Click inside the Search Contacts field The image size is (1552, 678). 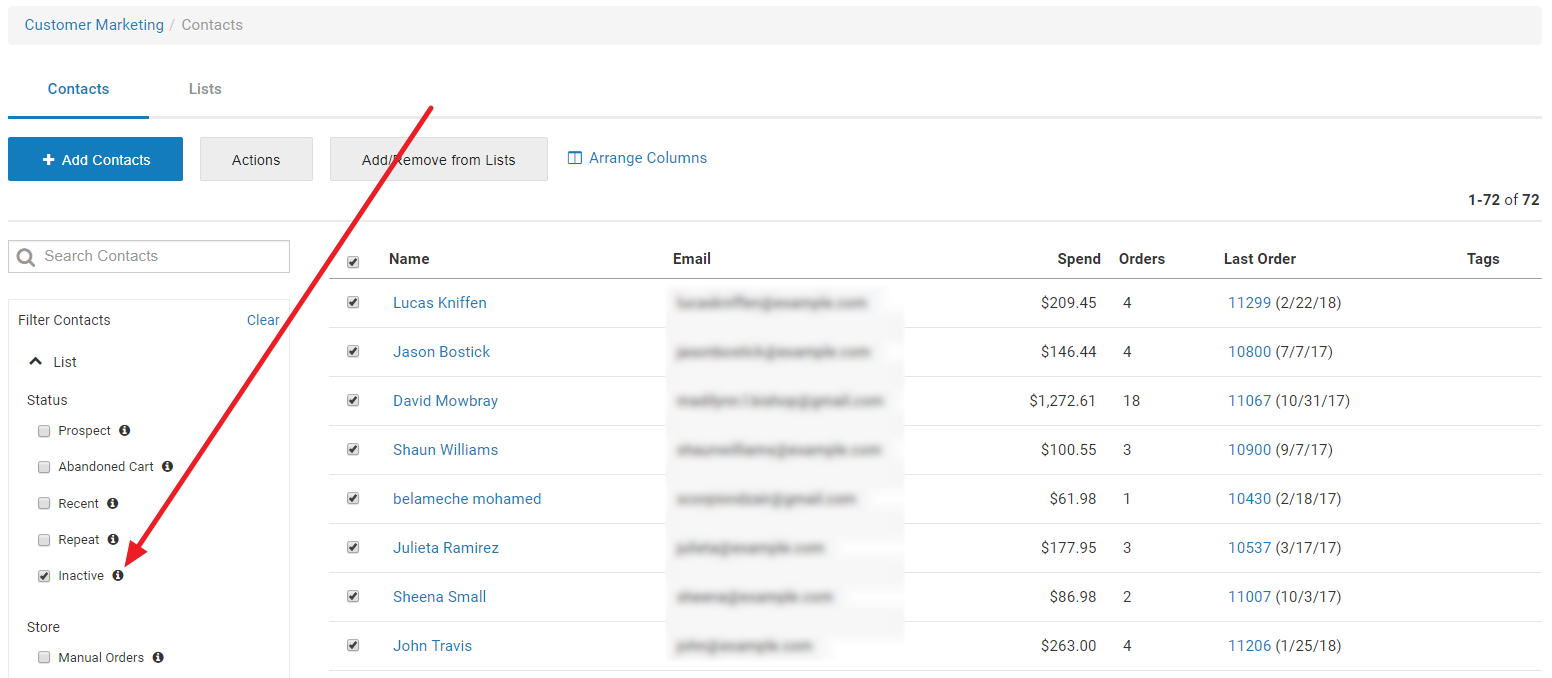coord(160,256)
